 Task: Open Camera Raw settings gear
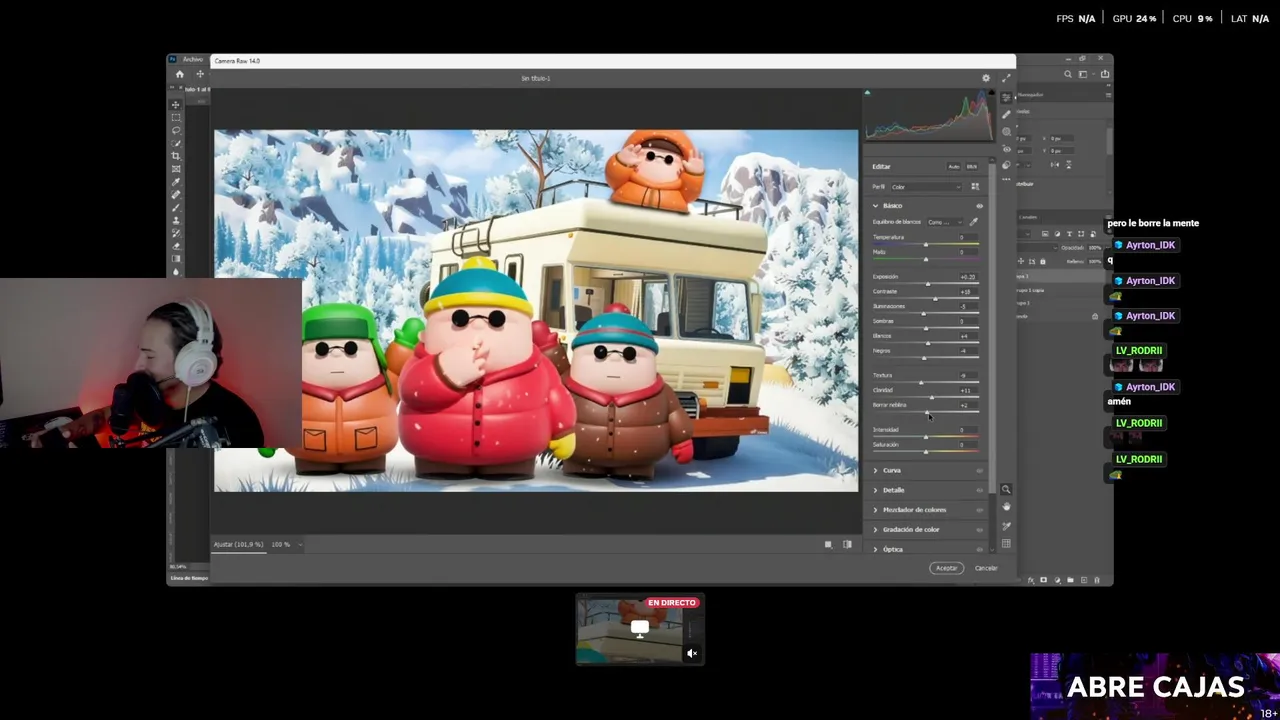[986, 78]
